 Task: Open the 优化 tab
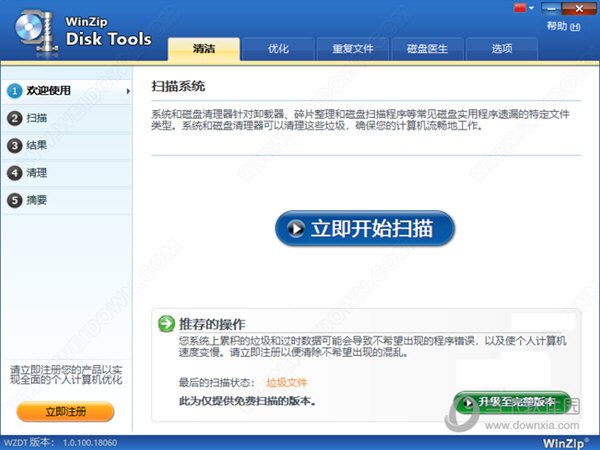tap(278, 49)
